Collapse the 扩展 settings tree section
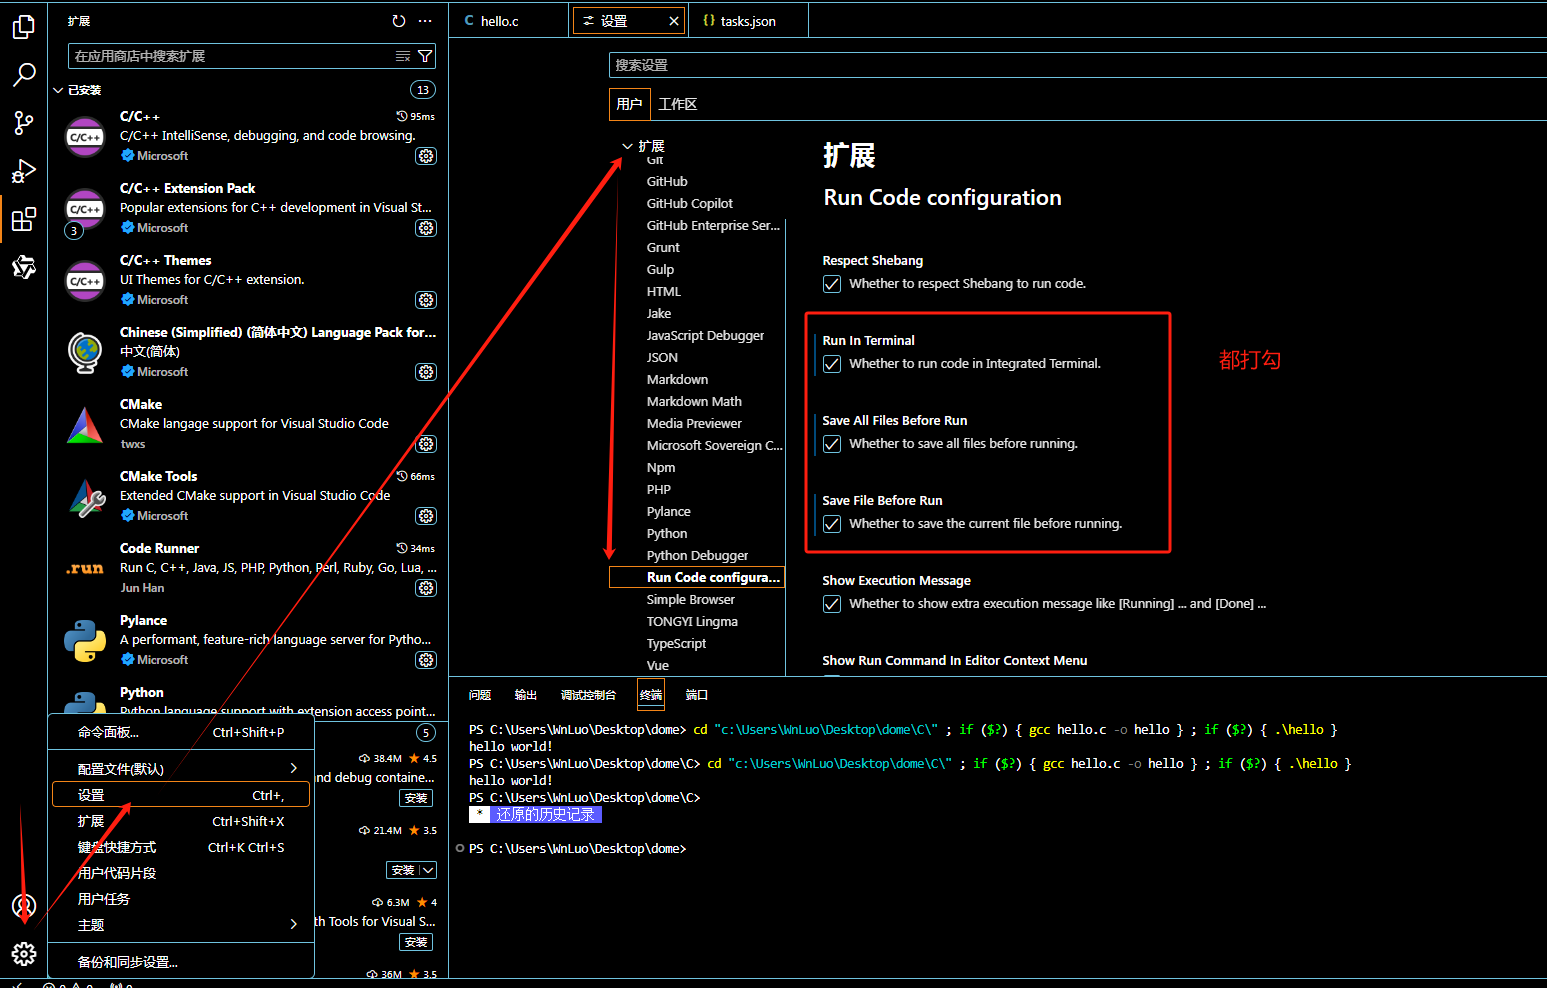 coord(627,146)
